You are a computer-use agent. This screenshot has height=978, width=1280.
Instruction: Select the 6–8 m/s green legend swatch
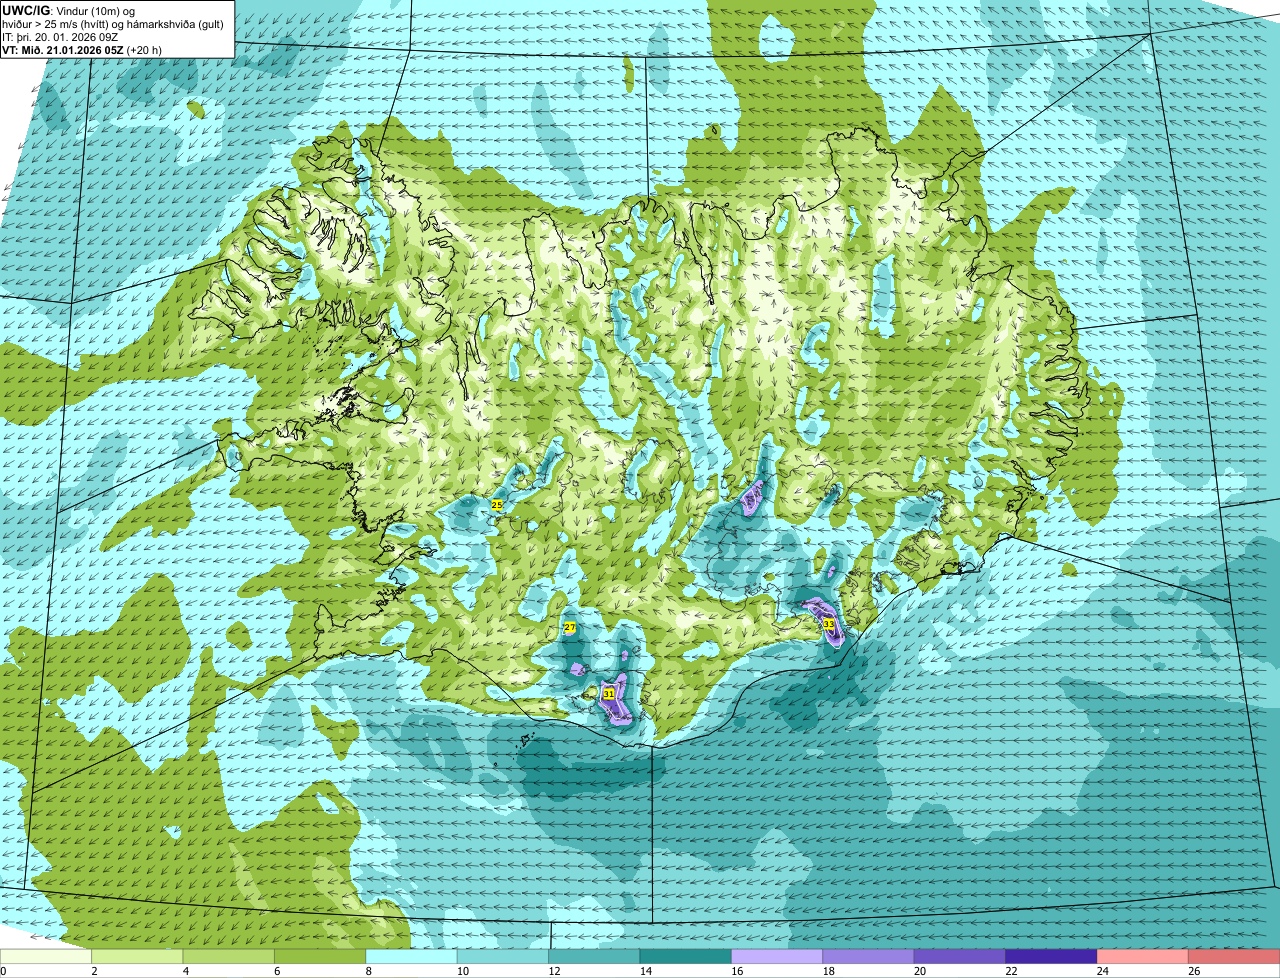pos(320,957)
